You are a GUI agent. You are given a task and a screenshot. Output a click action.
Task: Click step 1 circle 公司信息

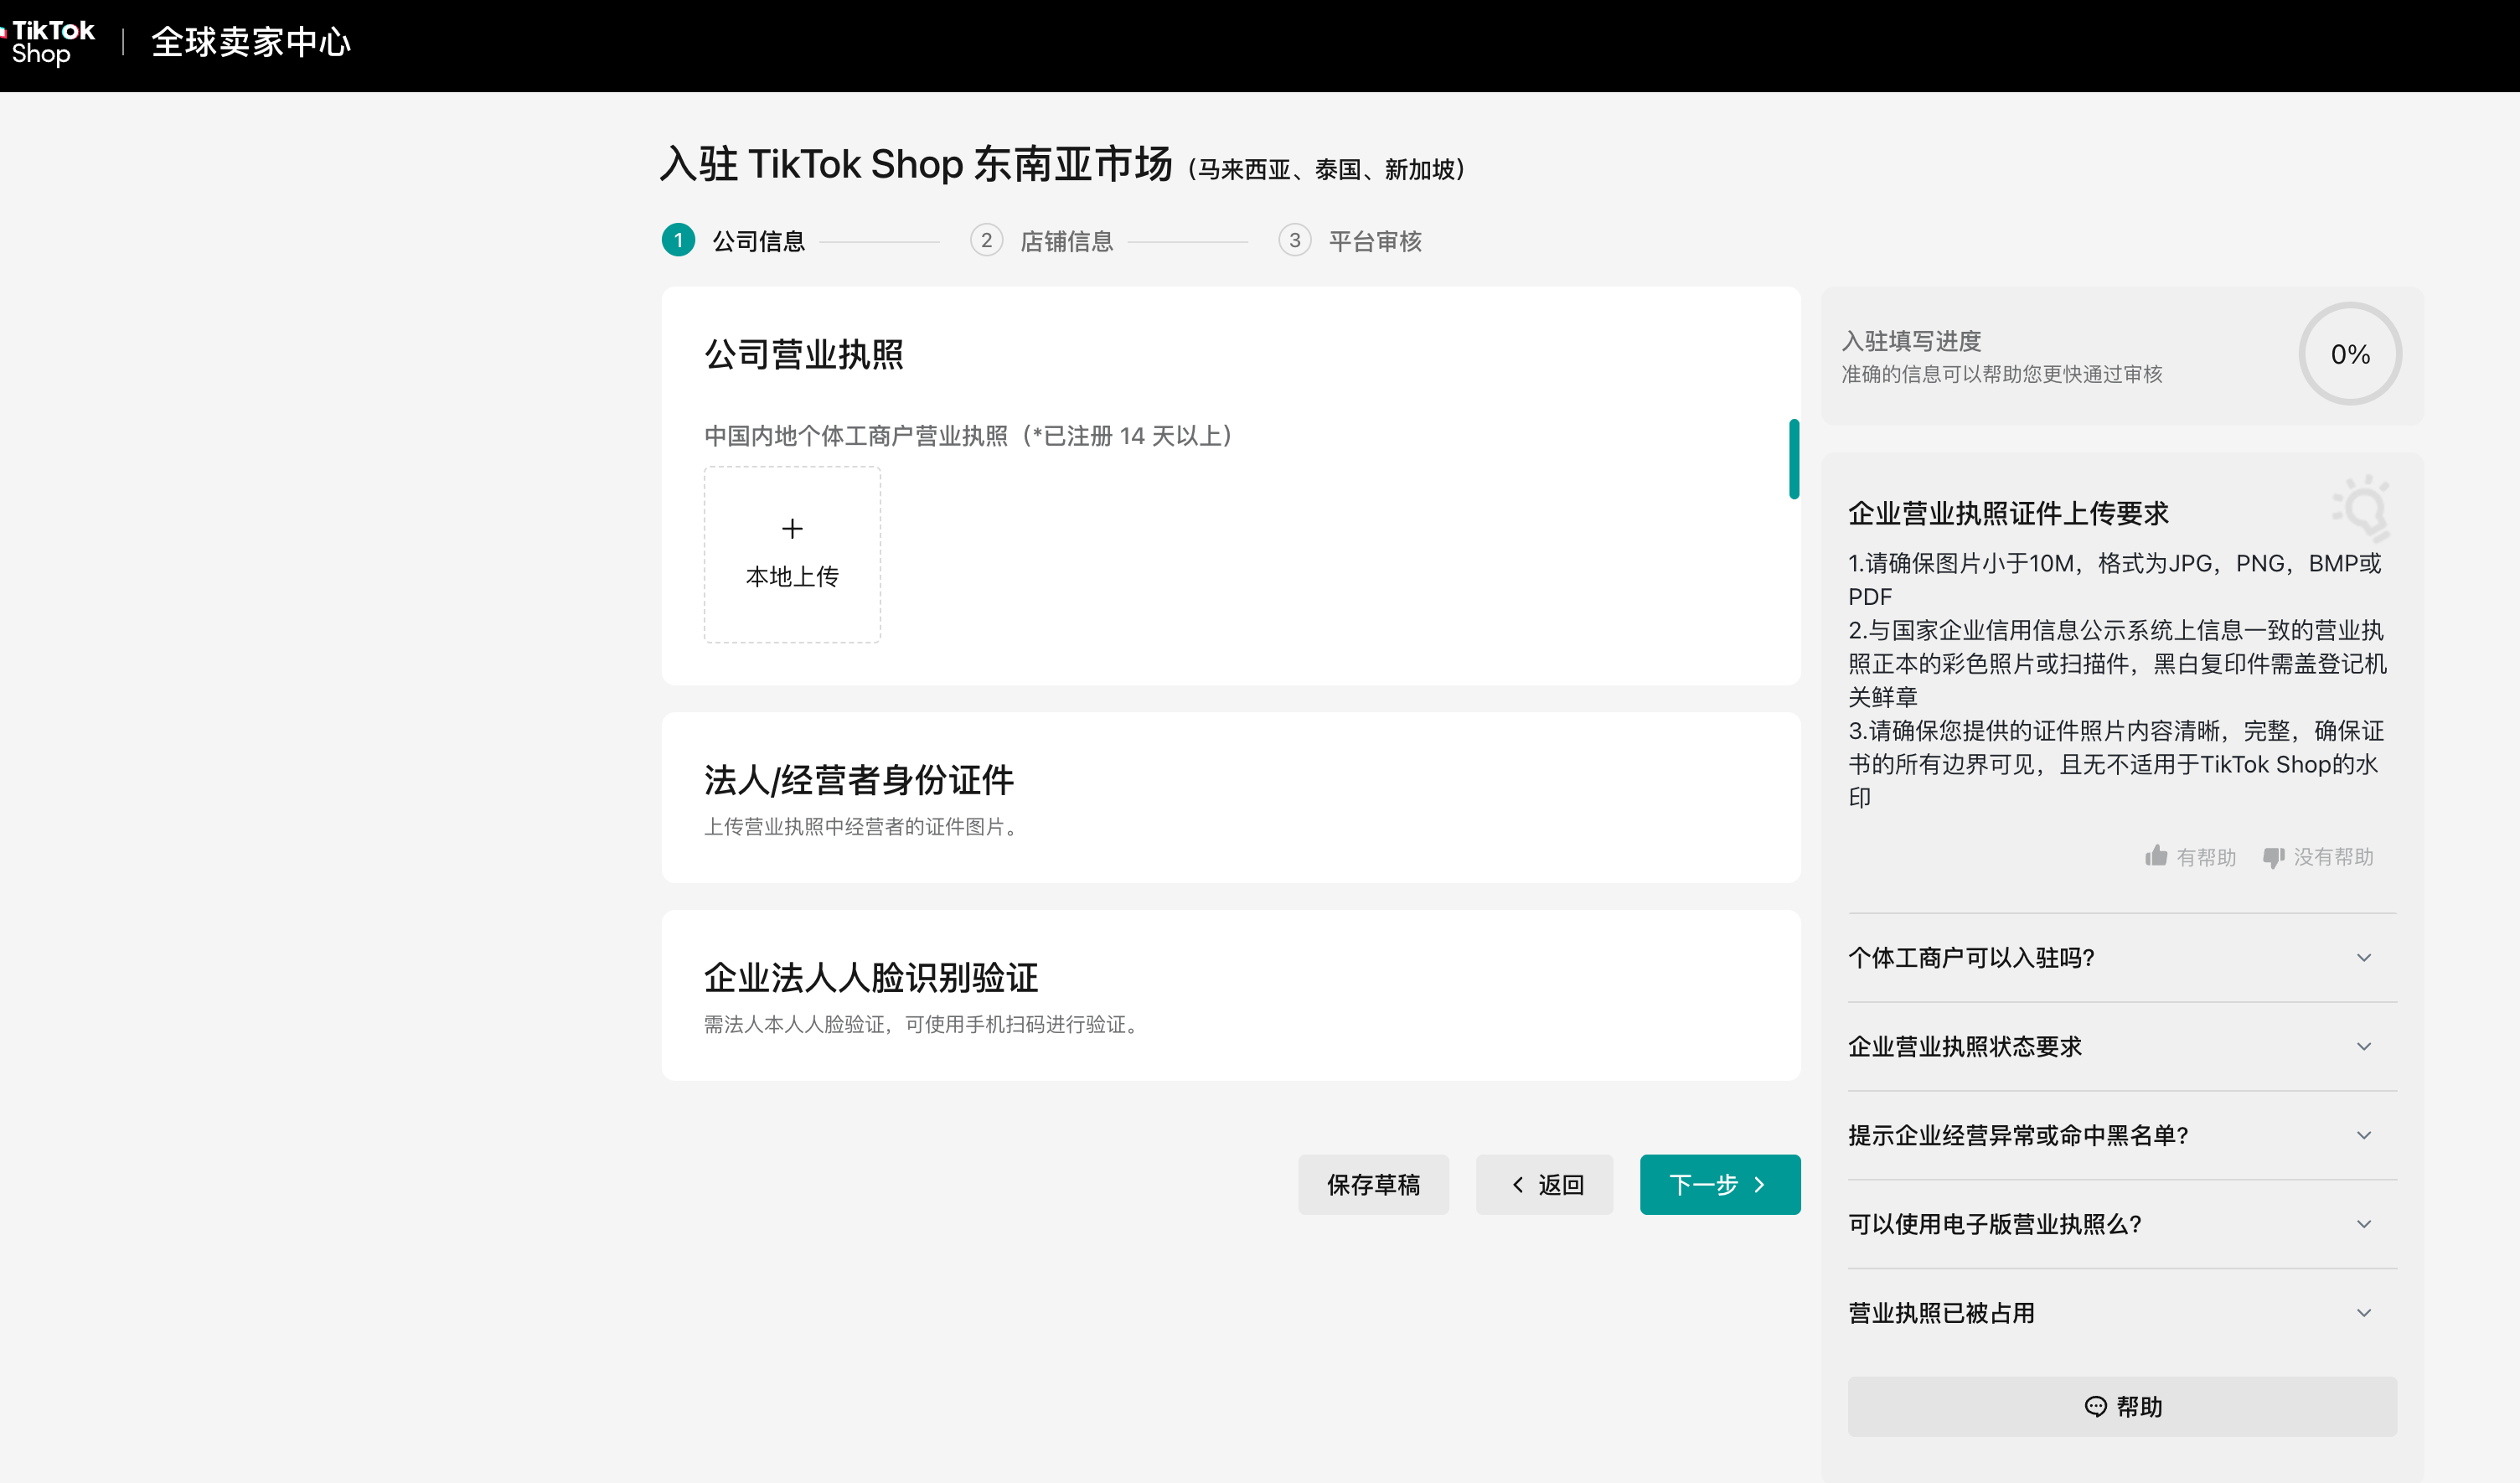679,240
